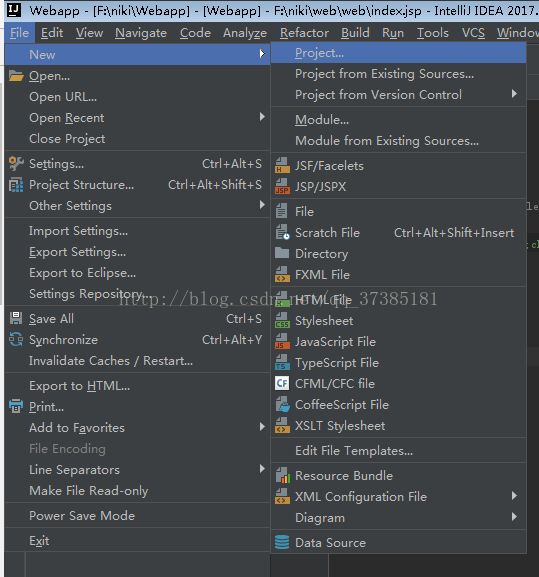The height and width of the screenshot is (577, 539).
Task: Select Open URL... menu item
Action: (137, 97)
